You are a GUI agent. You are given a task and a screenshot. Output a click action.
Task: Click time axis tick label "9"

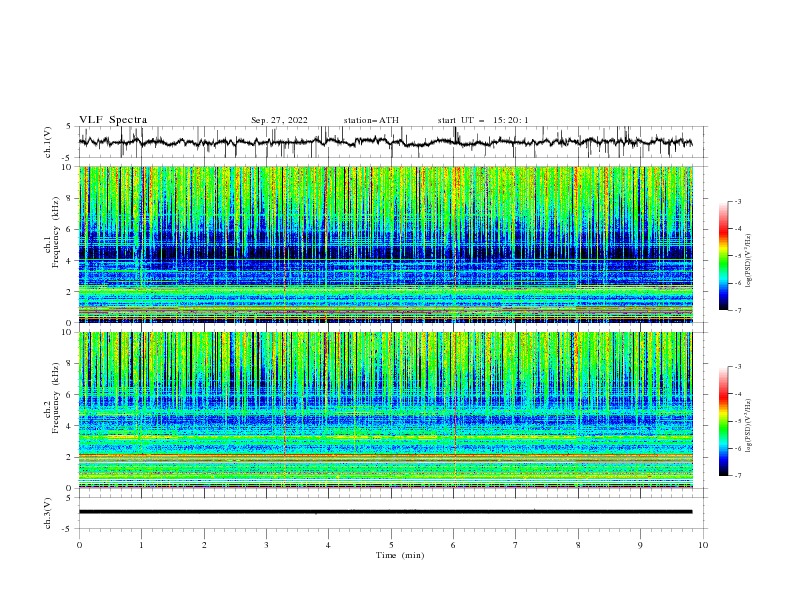[x=640, y=545]
